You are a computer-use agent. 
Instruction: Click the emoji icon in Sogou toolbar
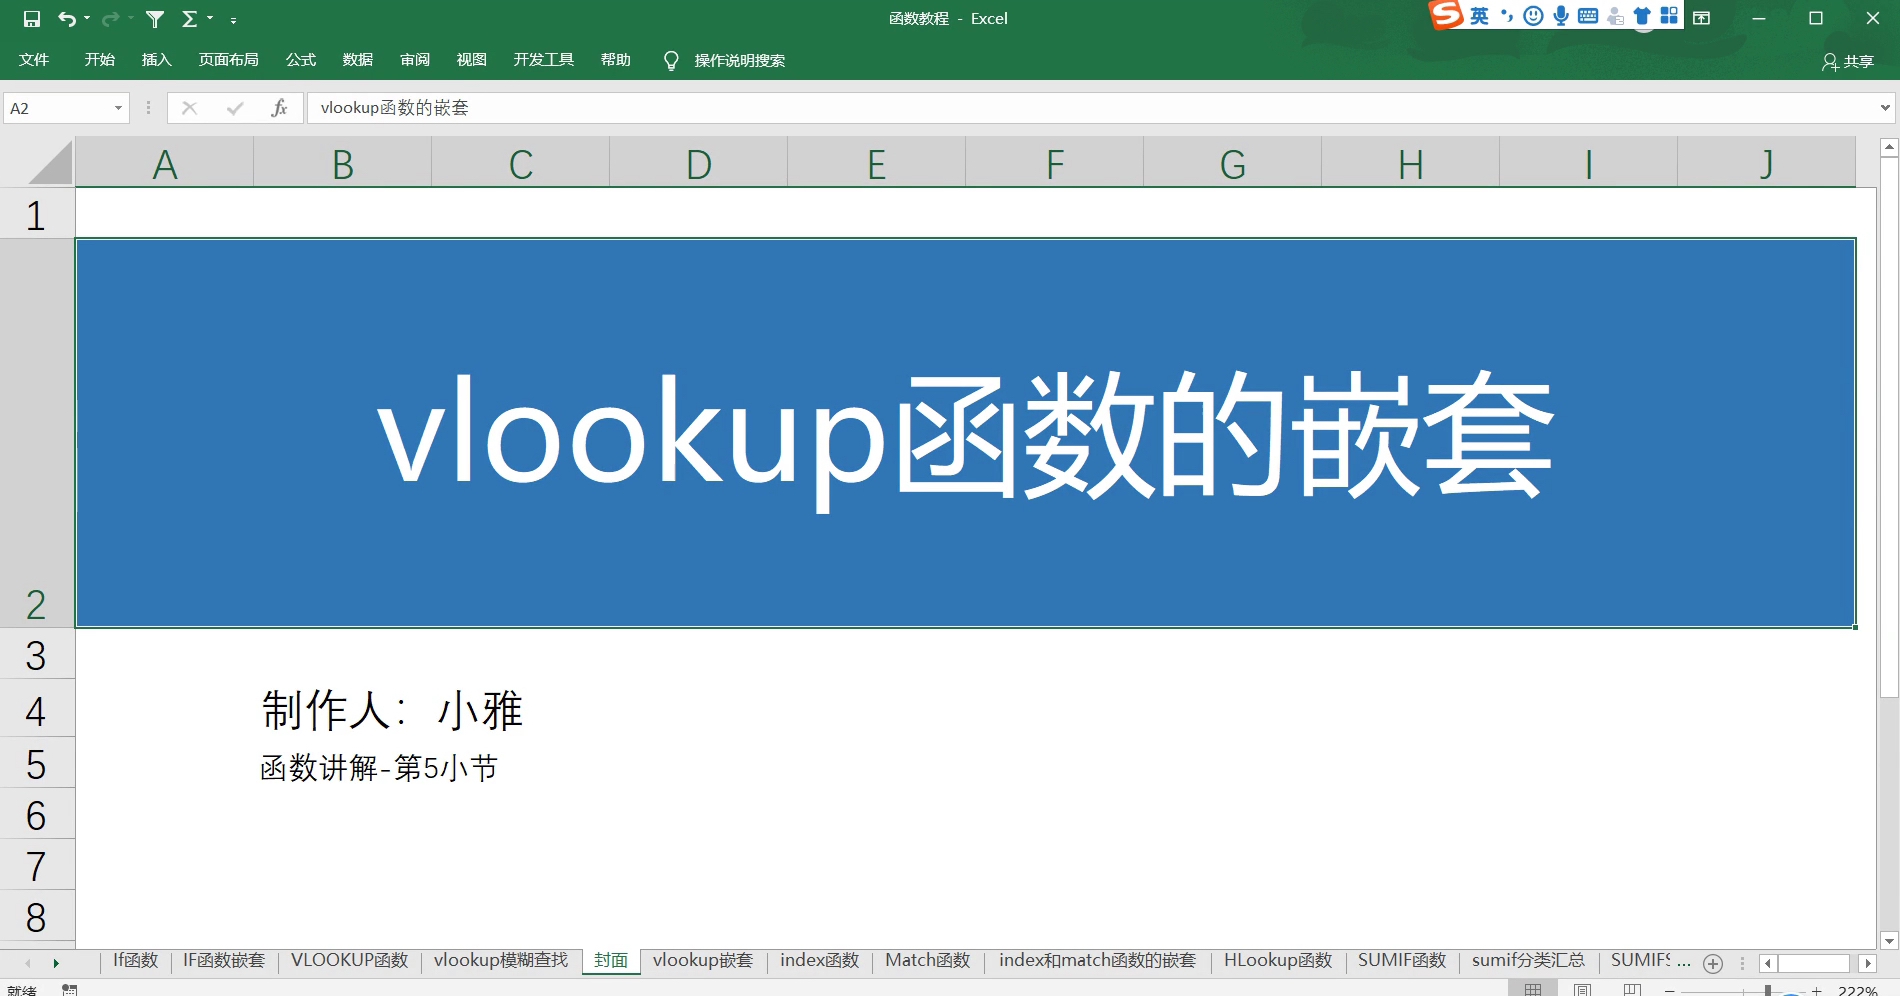coord(1531,16)
